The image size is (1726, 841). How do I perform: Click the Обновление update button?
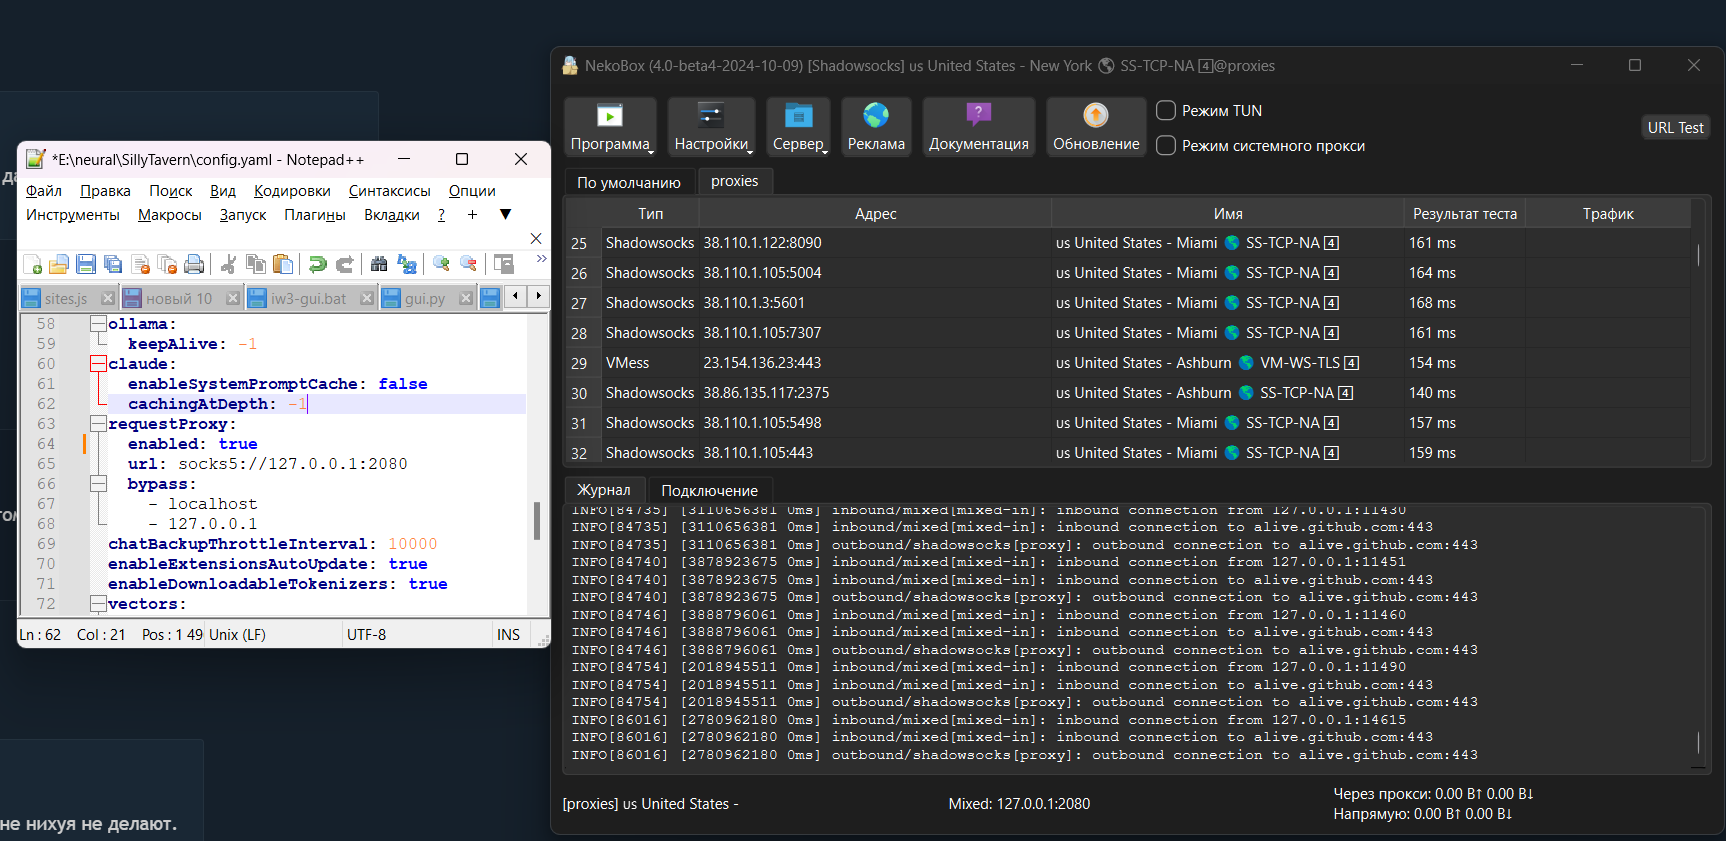click(x=1096, y=127)
